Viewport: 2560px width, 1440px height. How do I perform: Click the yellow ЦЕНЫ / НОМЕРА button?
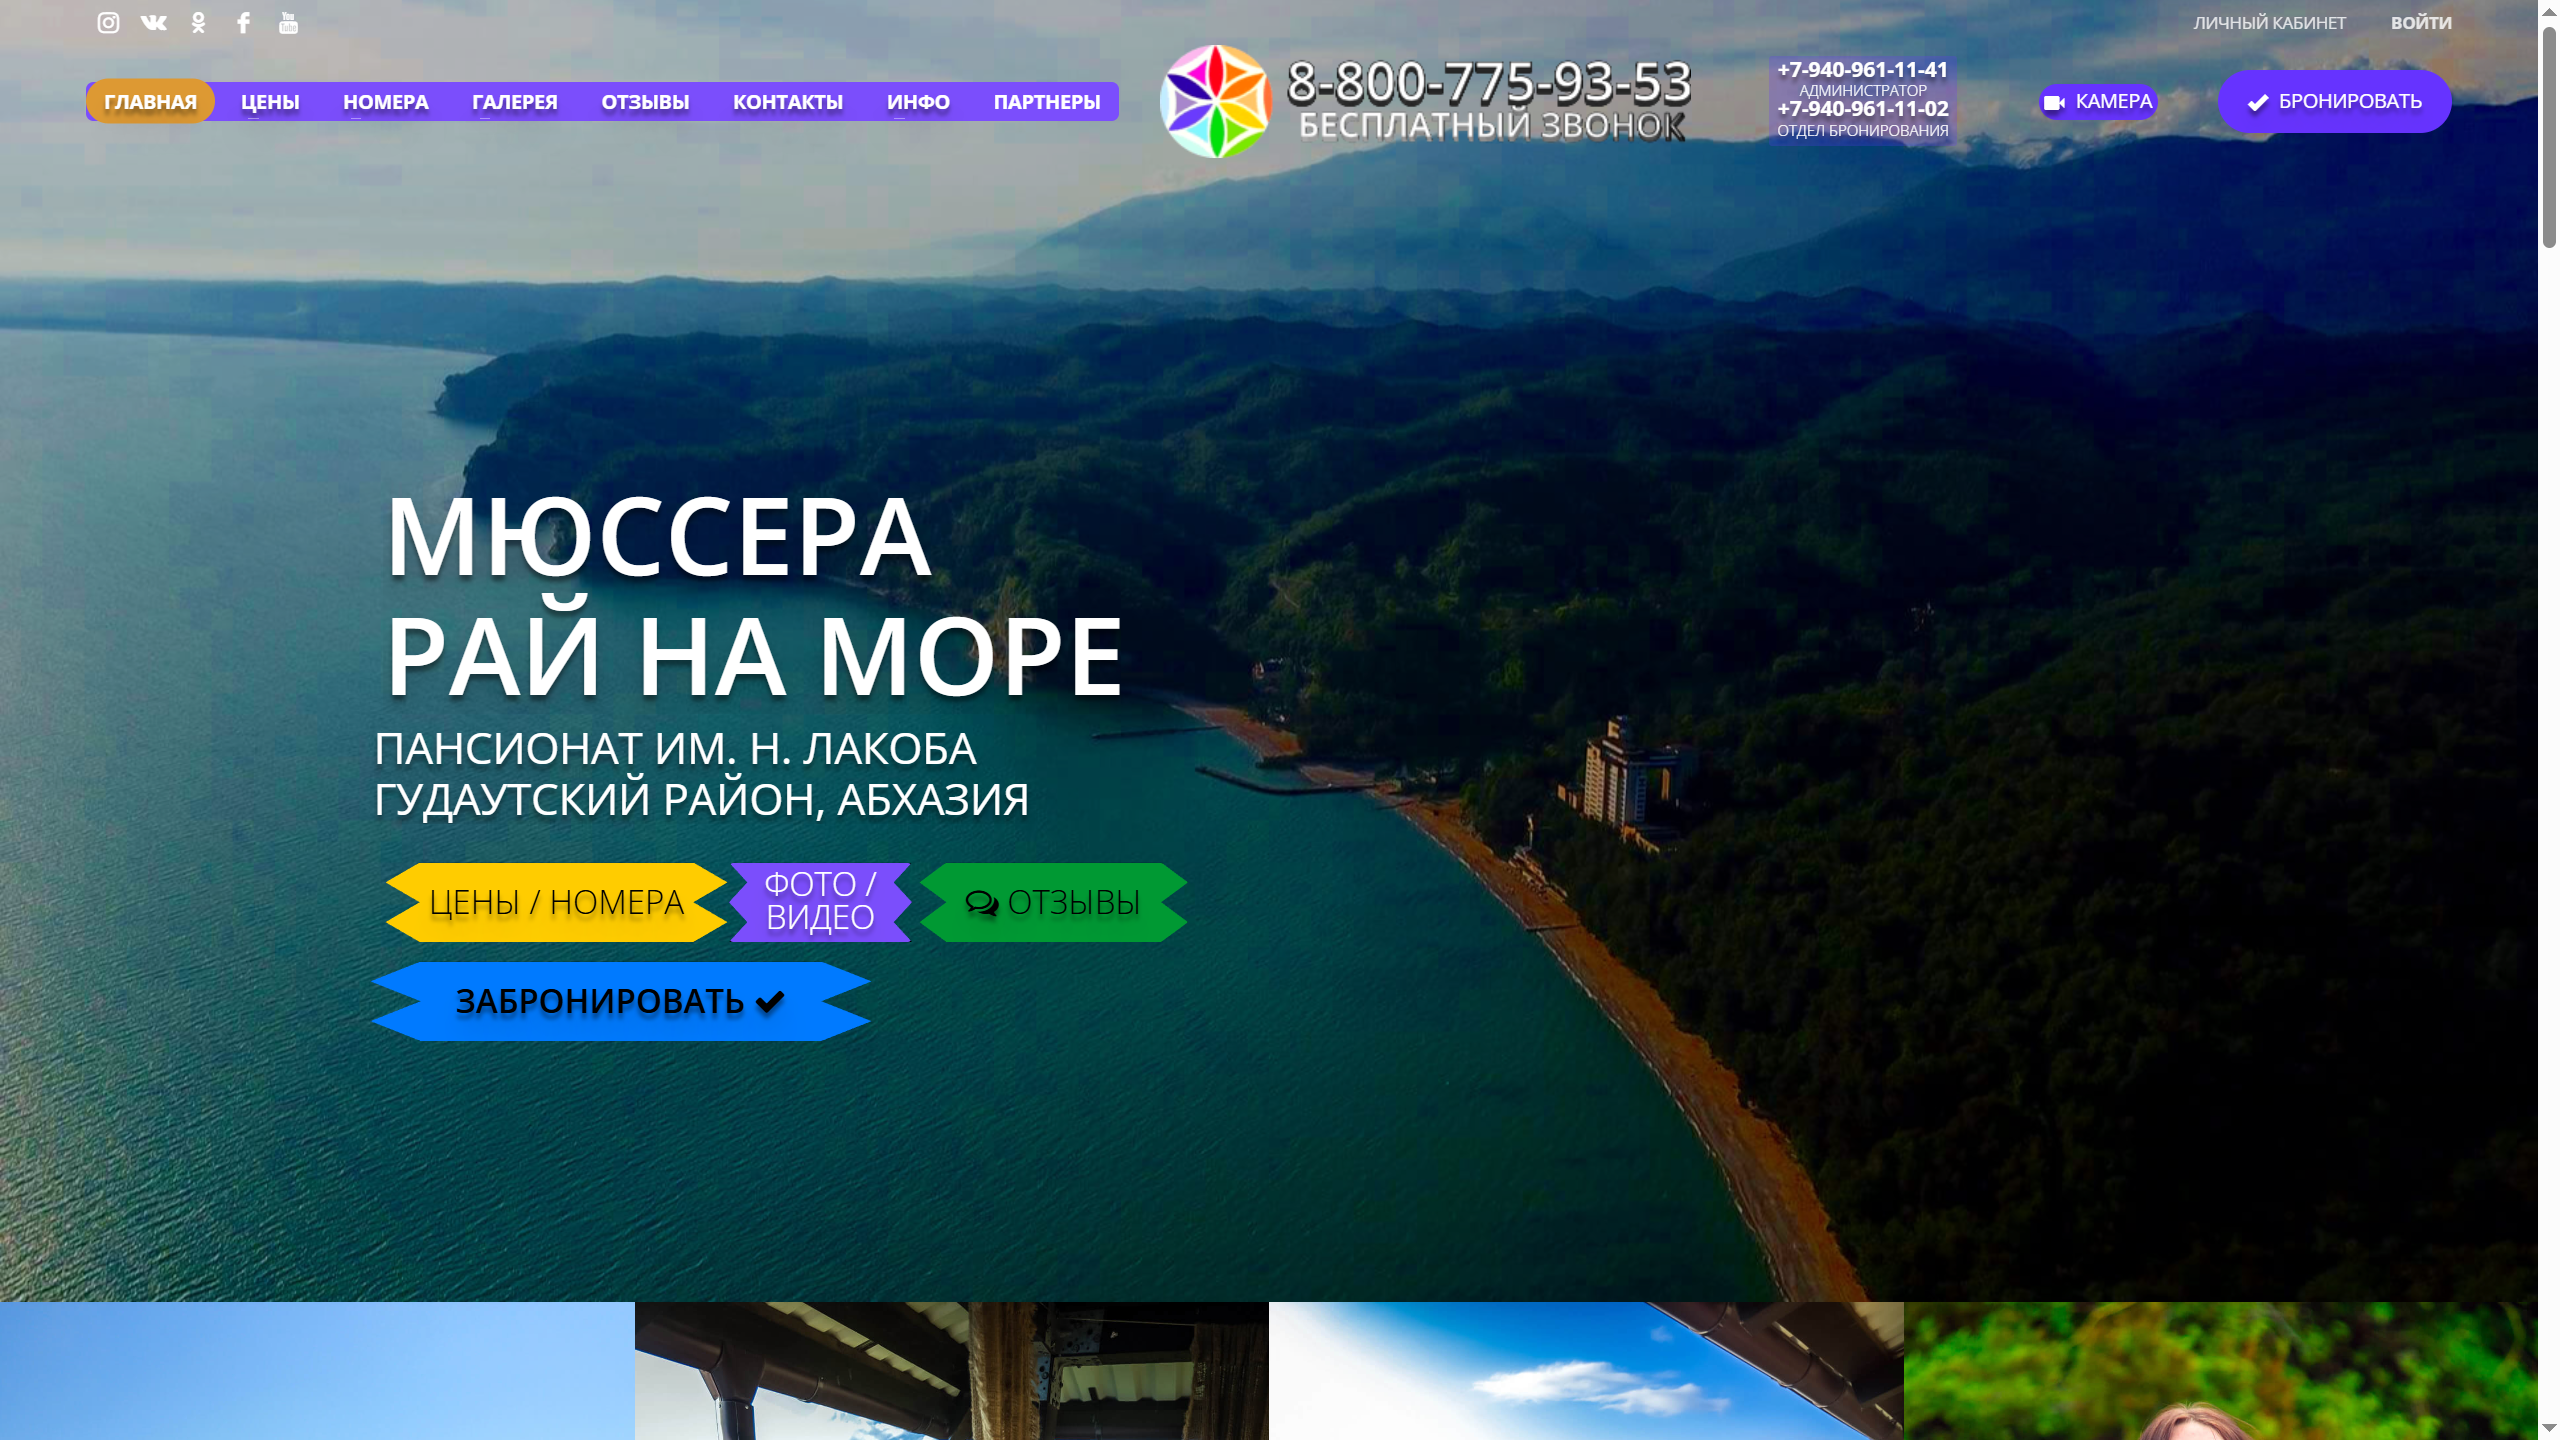[x=556, y=902]
